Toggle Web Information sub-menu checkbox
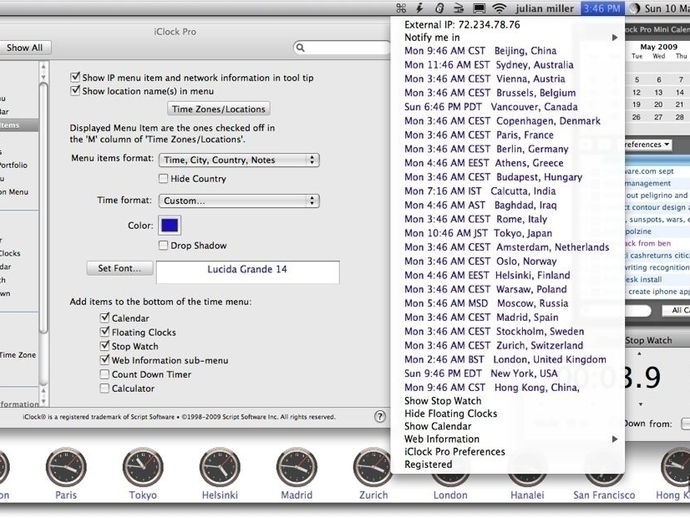This screenshot has height=518, width=690. pyautogui.click(x=104, y=360)
